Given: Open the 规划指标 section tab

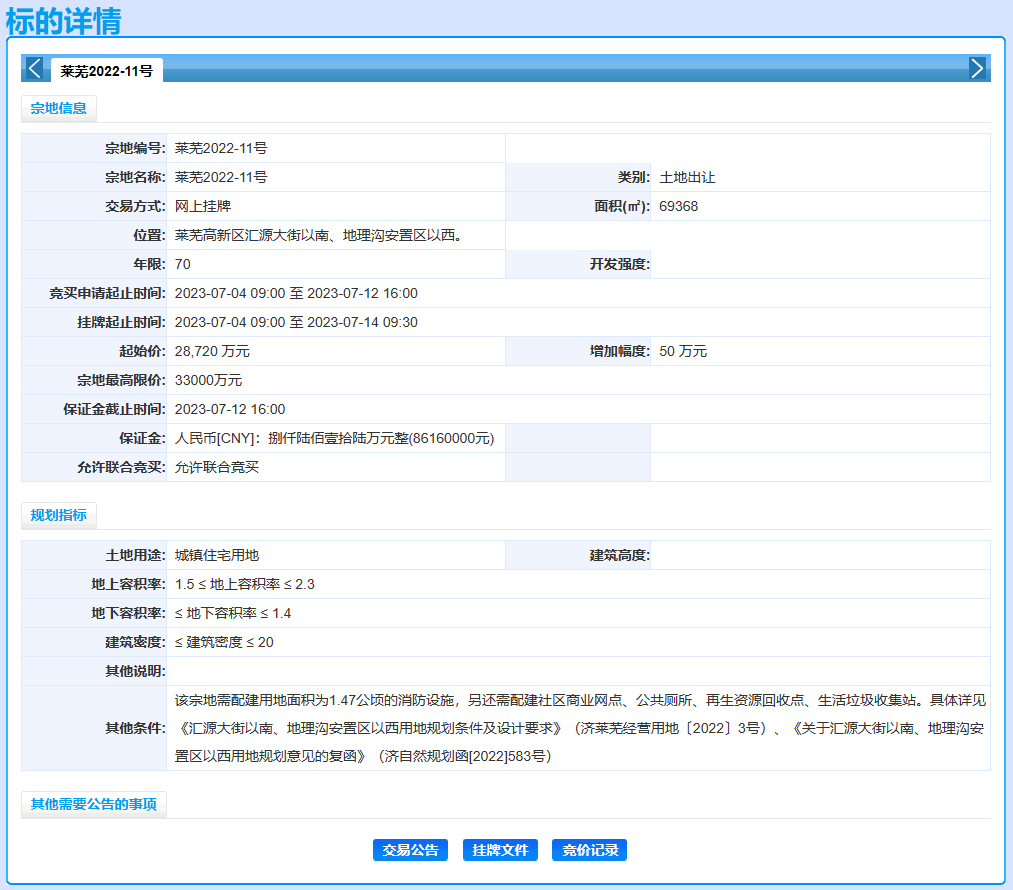Looking at the screenshot, I should [59, 515].
